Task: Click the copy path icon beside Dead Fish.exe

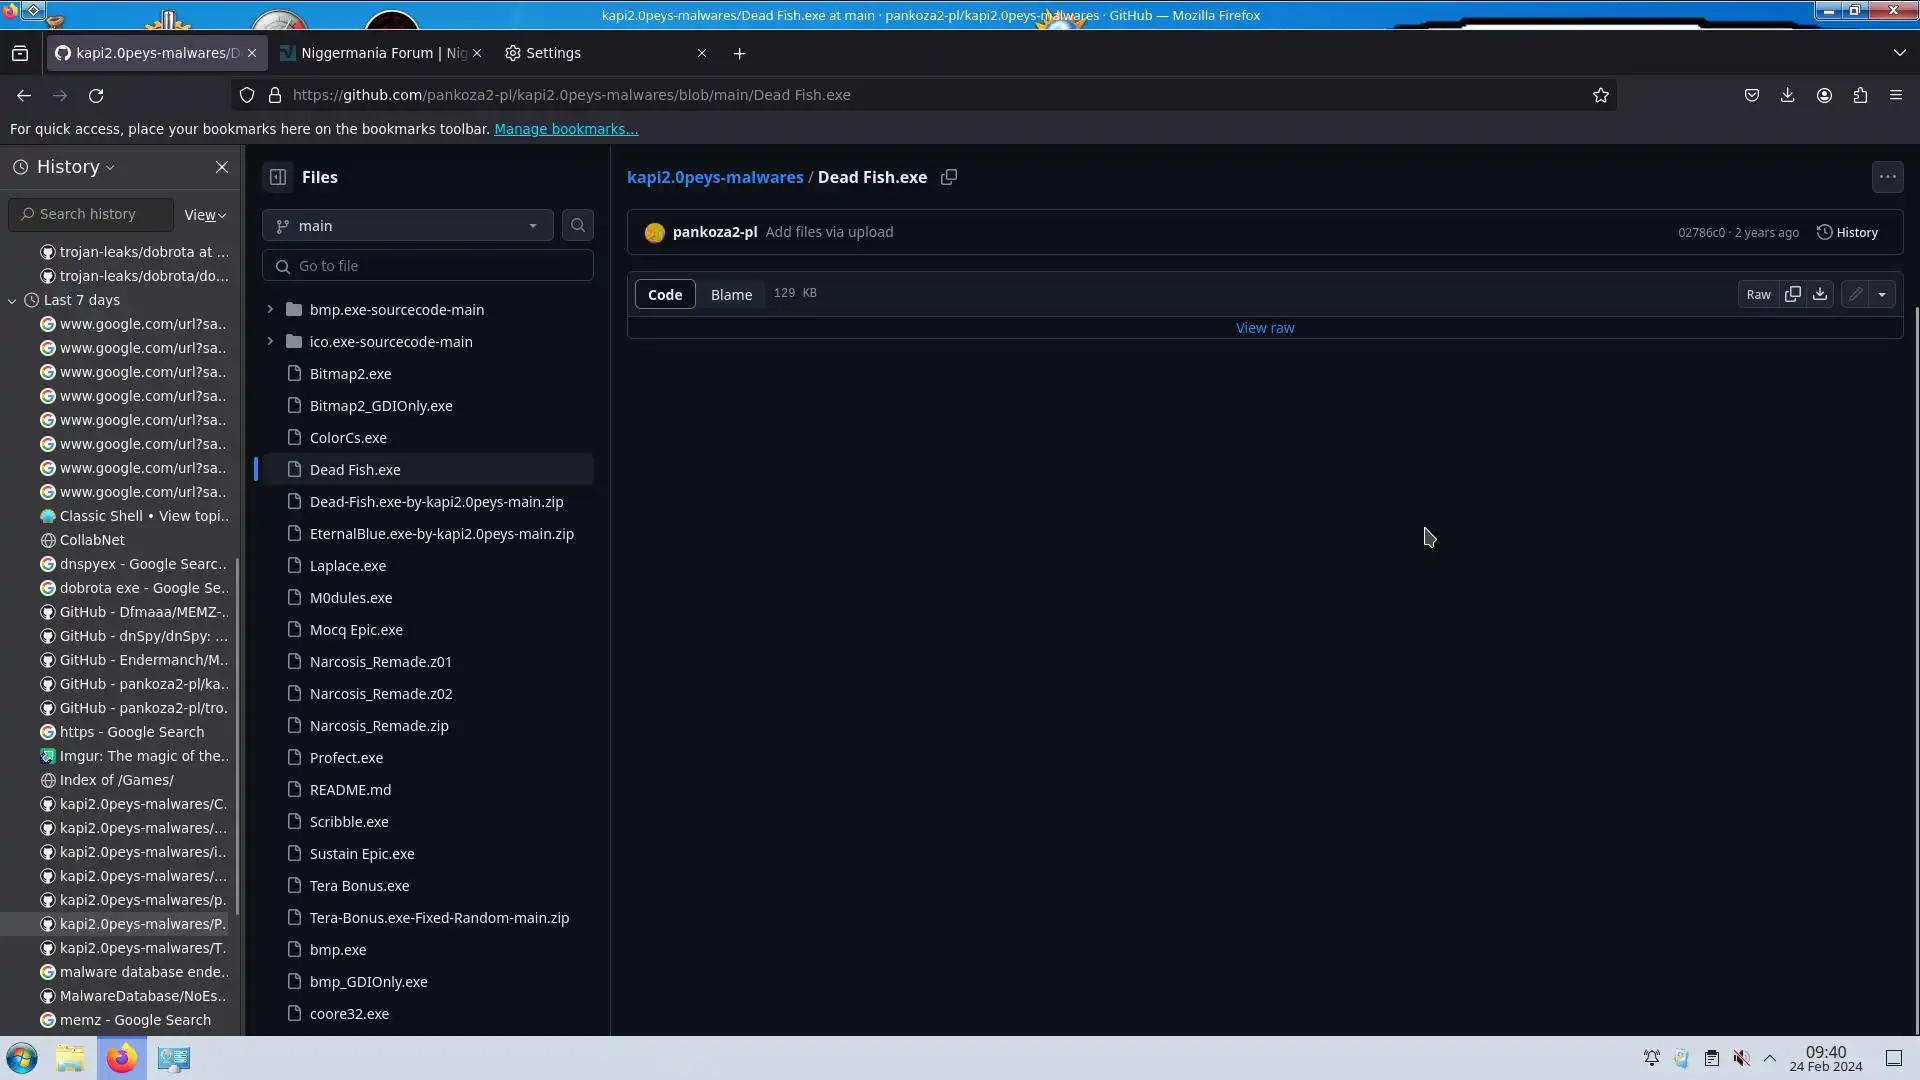Action: (x=949, y=177)
